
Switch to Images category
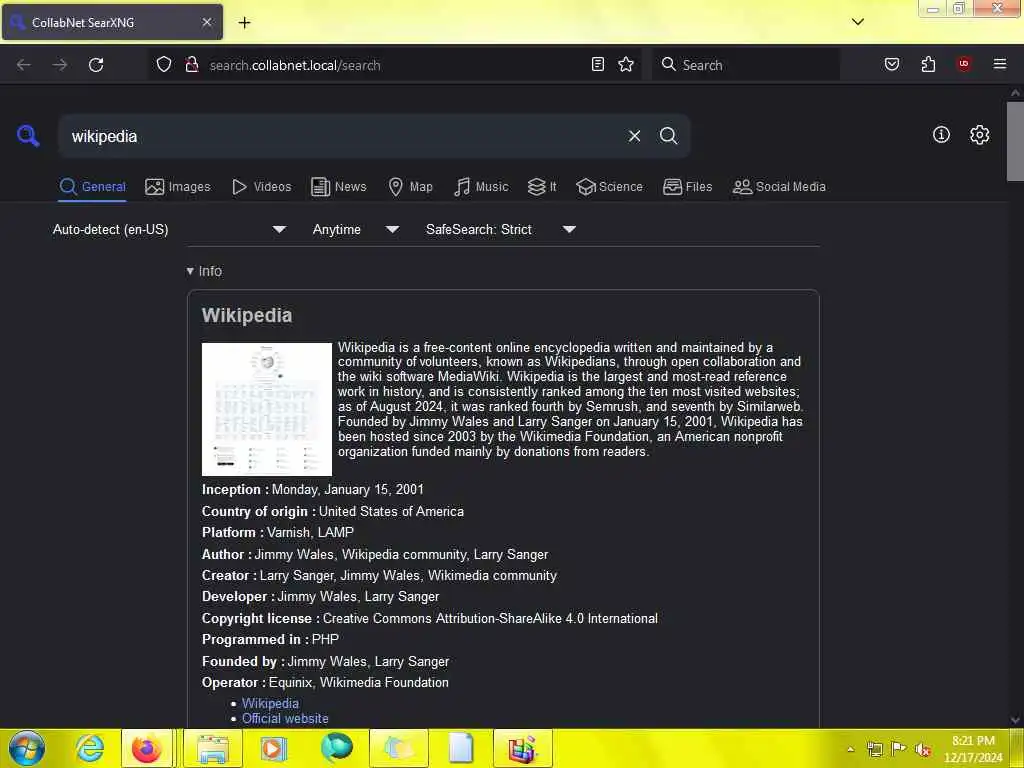(x=178, y=187)
